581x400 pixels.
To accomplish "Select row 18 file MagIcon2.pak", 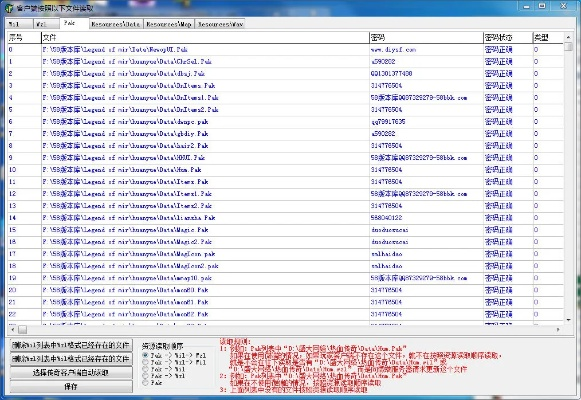I will point(130,266).
